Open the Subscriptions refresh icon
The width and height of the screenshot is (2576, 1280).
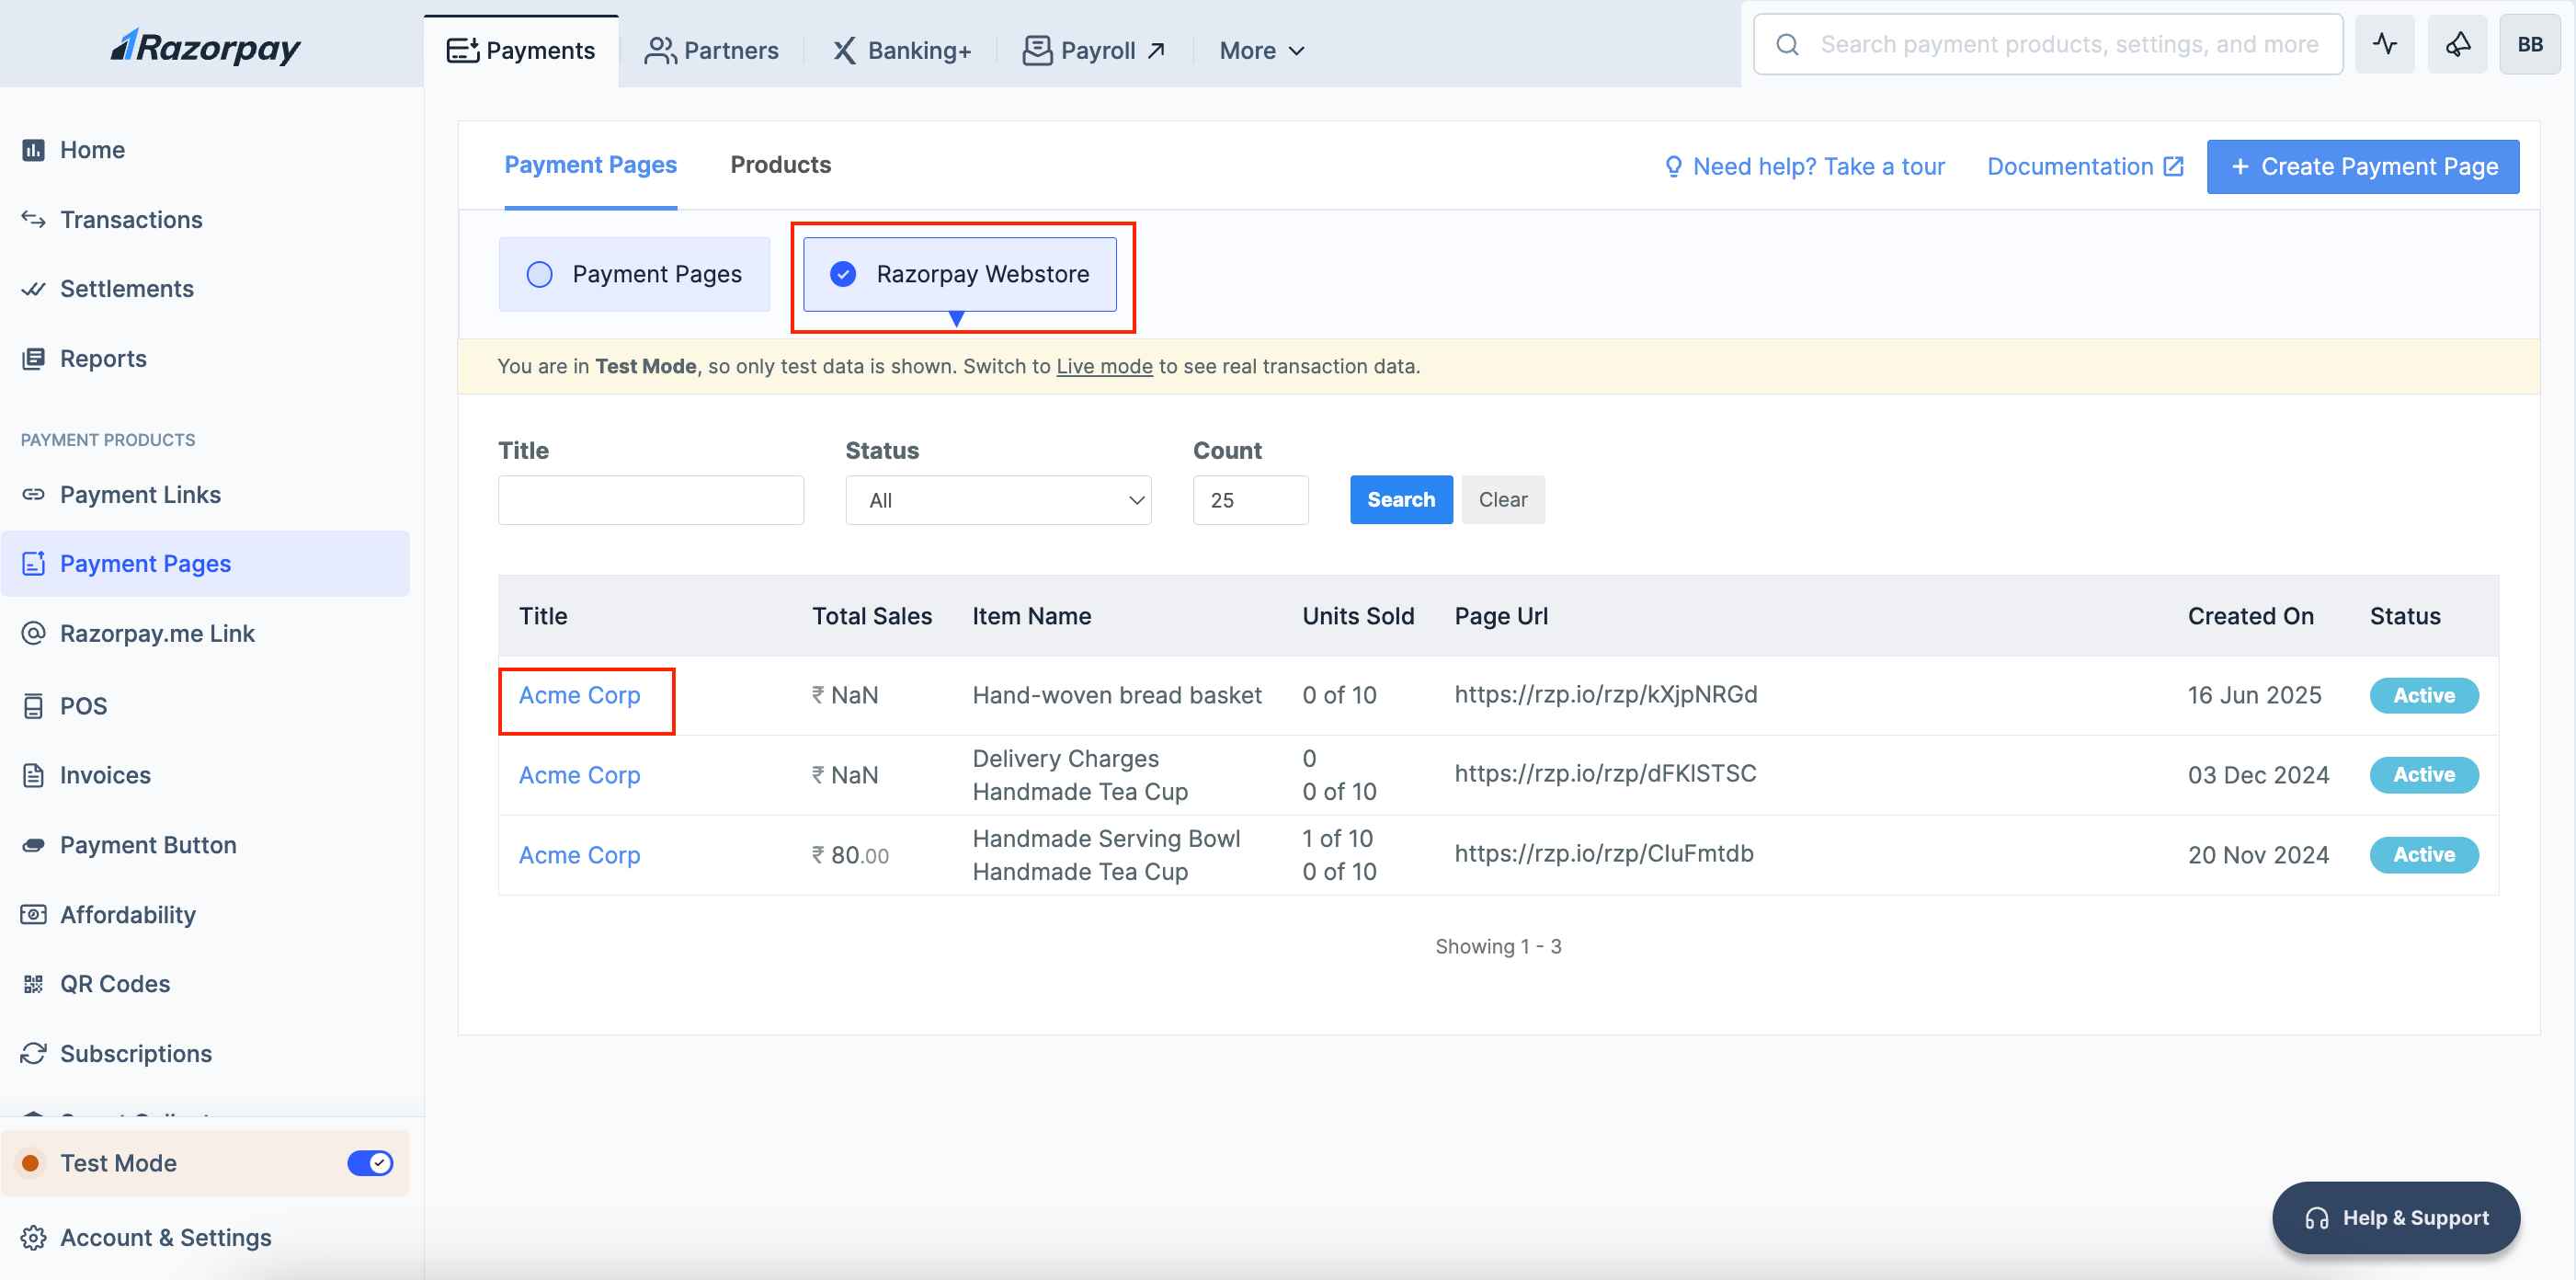click(x=33, y=1054)
